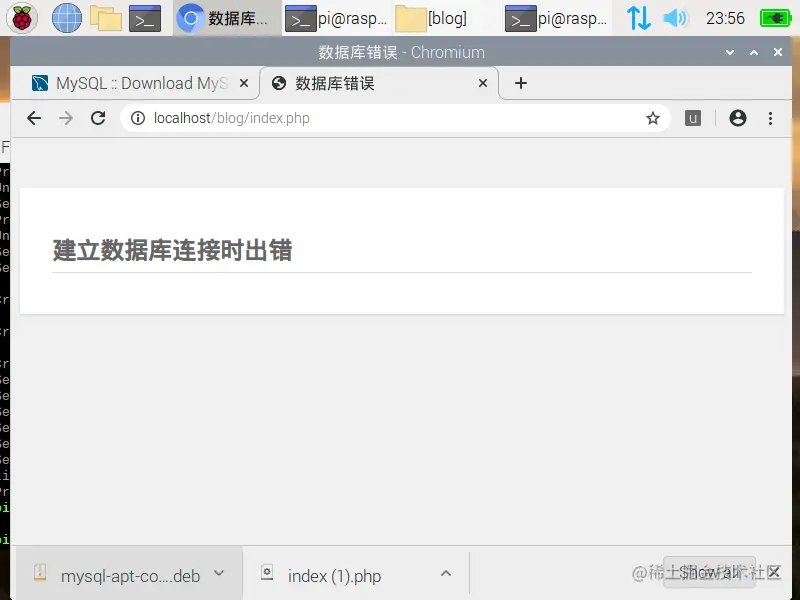This screenshot has width=800, height=600.
Task: Go forward to the next page
Action: click(66, 118)
